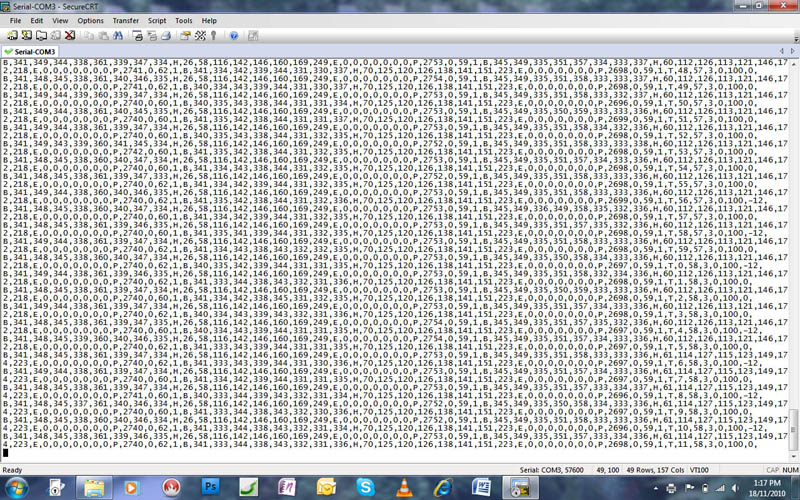This screenshot has height=500, width=800.
Task: Click the '49, 100' cursor position status
Action: [x=608, y=470]
